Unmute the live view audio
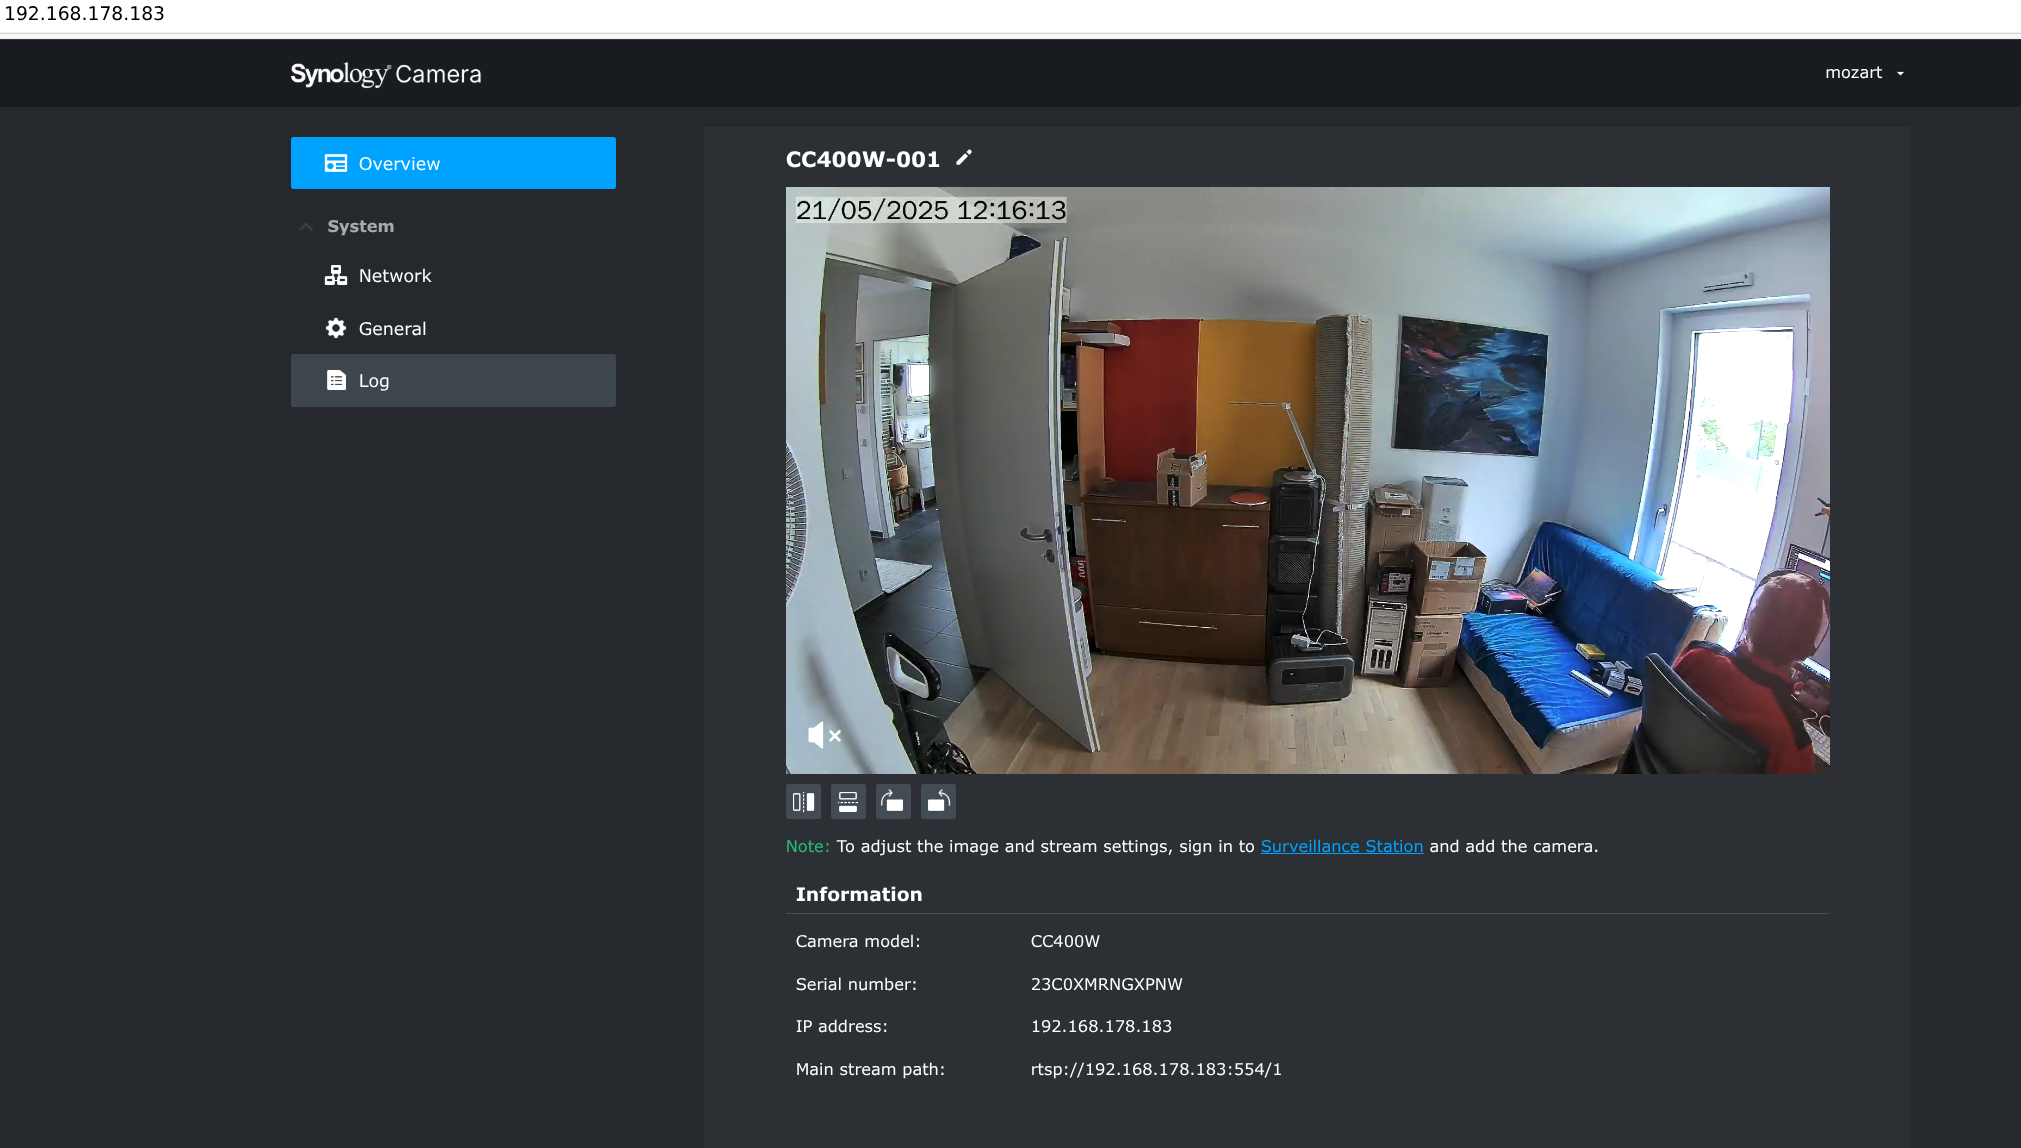The image size is (2021, 1148). (x=824, y=735)
